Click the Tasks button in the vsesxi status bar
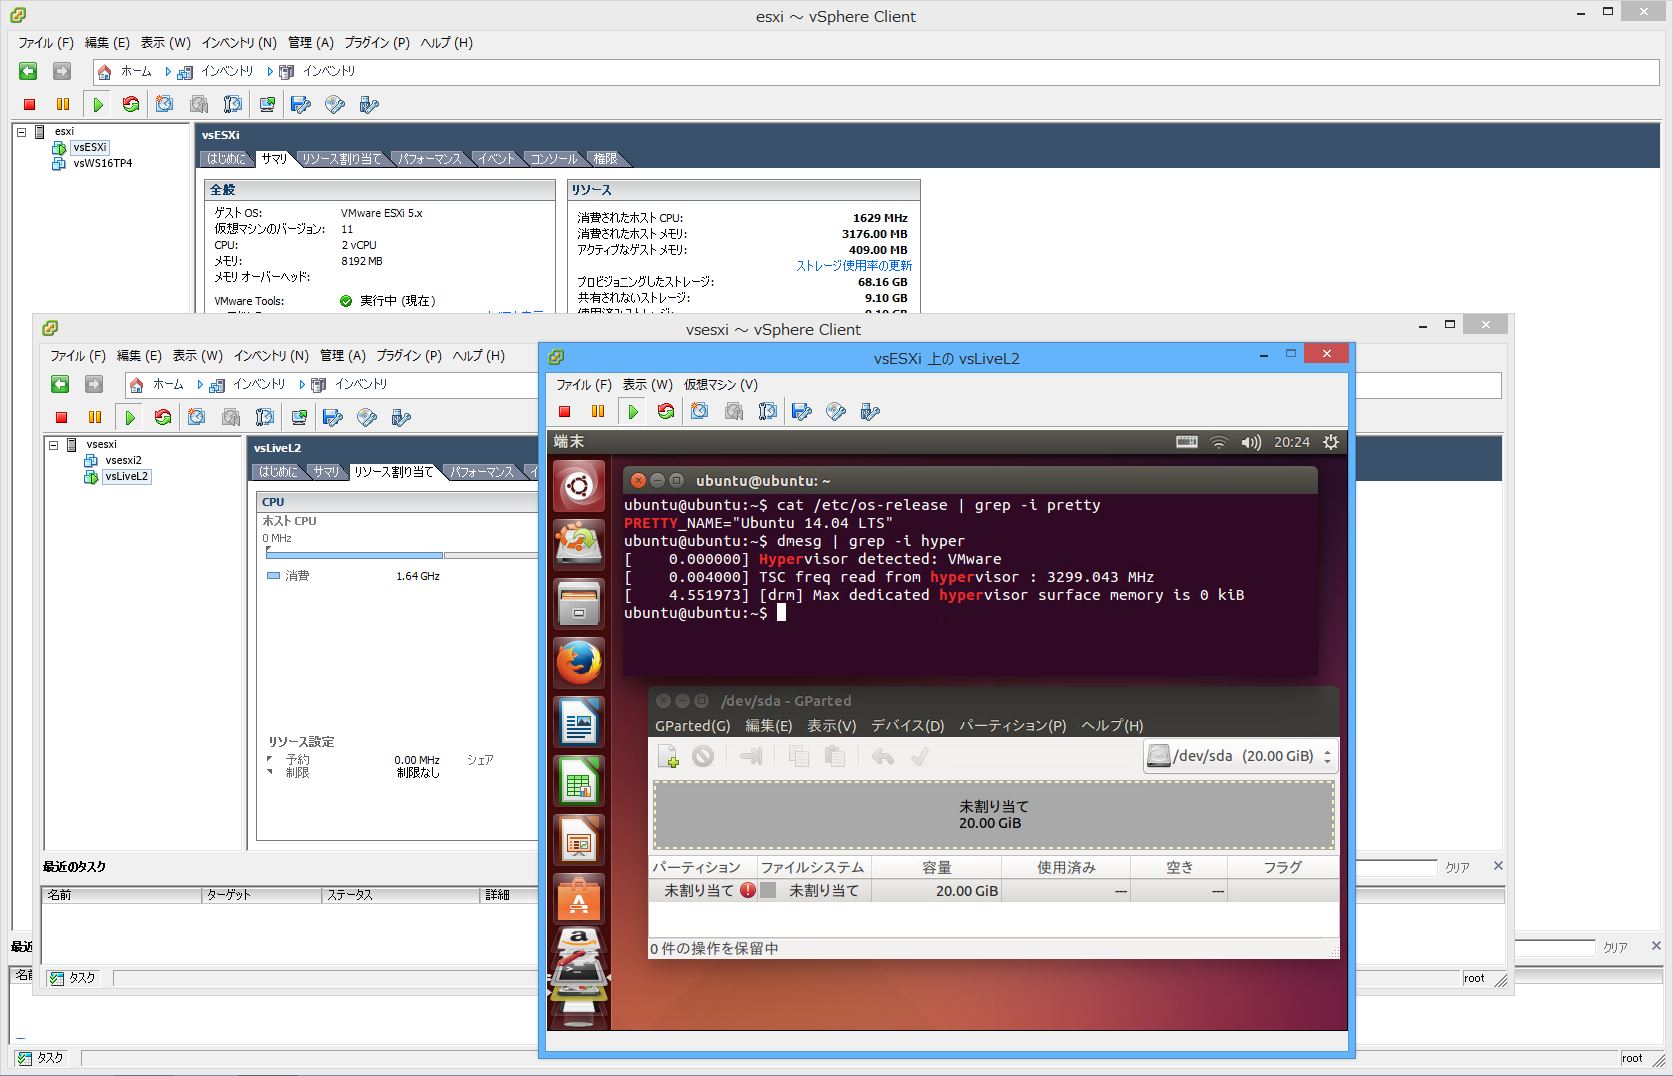This screenshot has height=1076, width=1673. click(73, 978)
